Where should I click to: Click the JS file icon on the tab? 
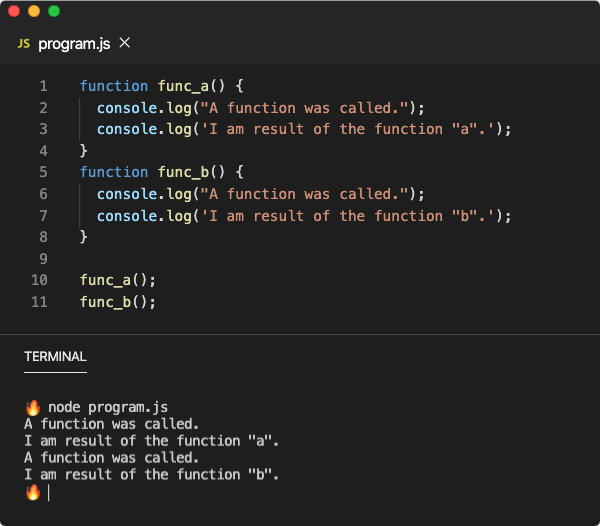(x=24, y=44)
